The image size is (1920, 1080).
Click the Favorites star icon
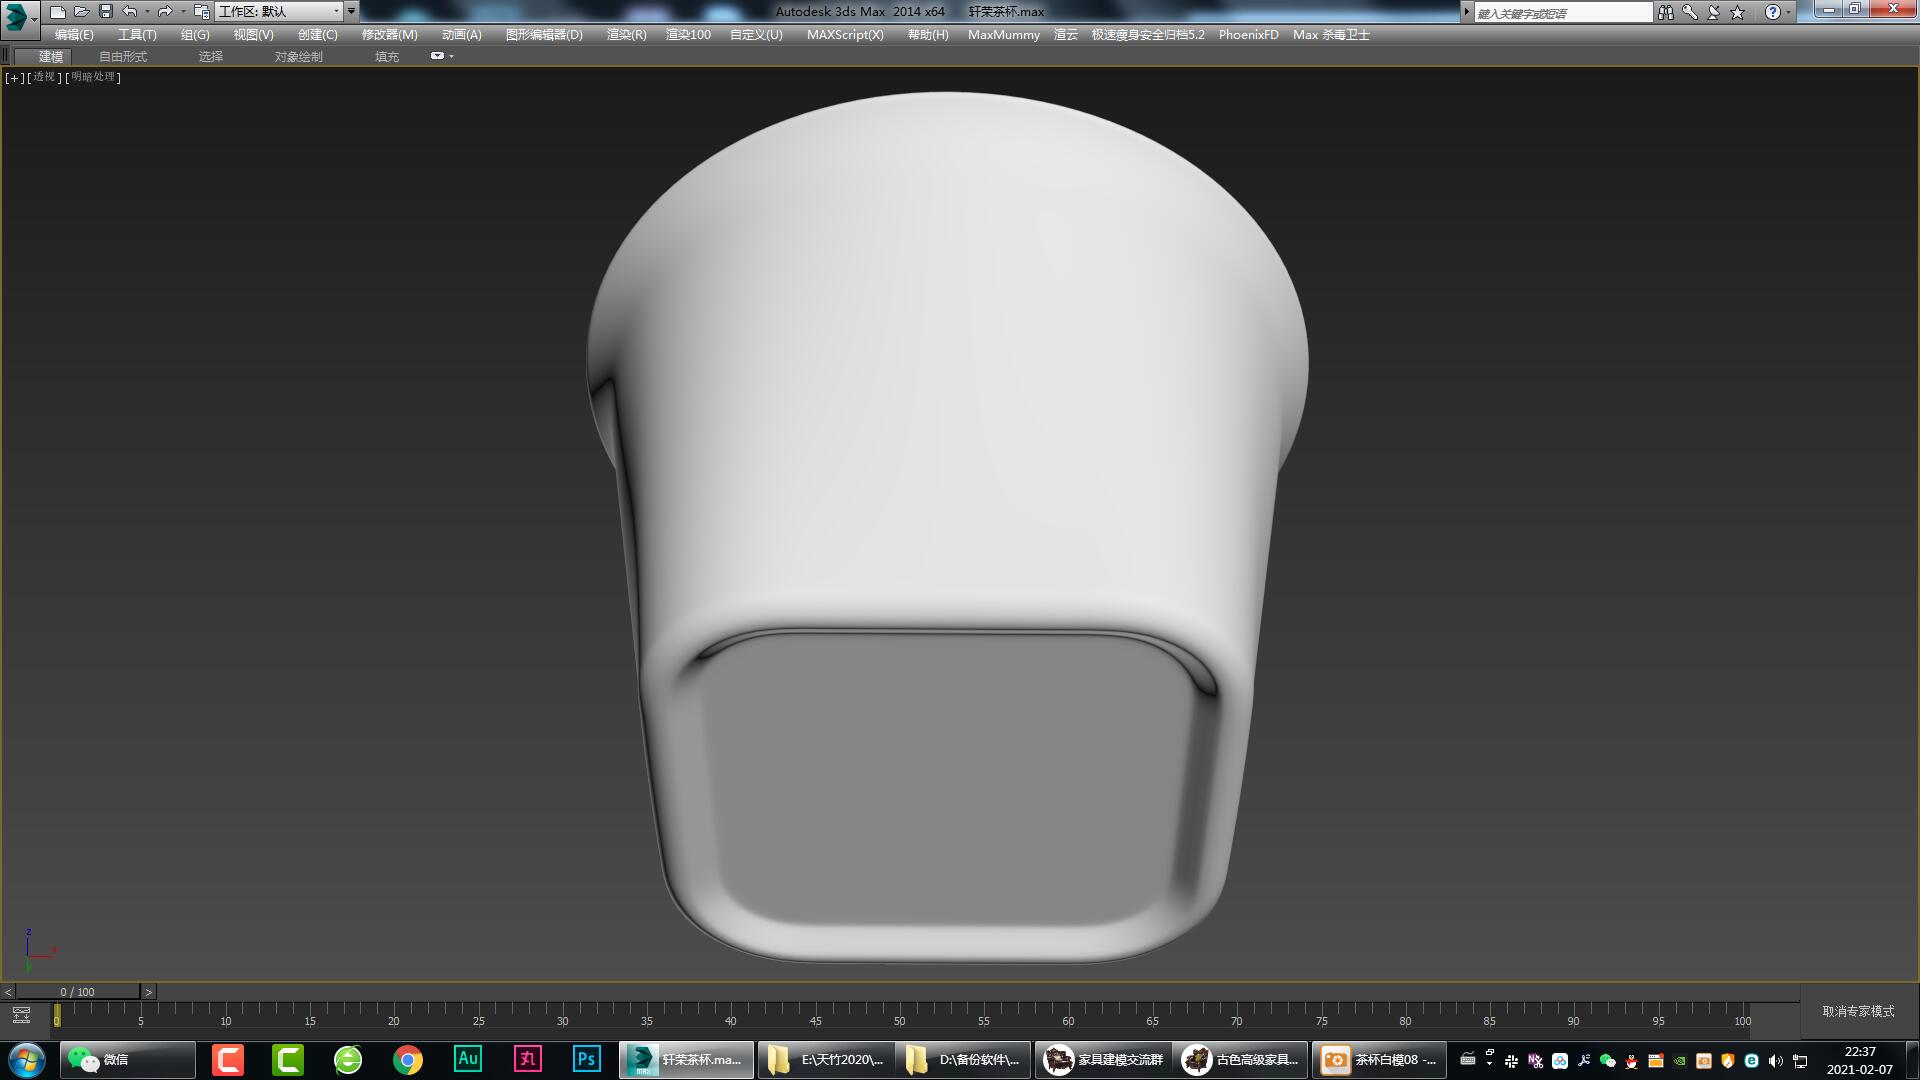(1738, 11)
